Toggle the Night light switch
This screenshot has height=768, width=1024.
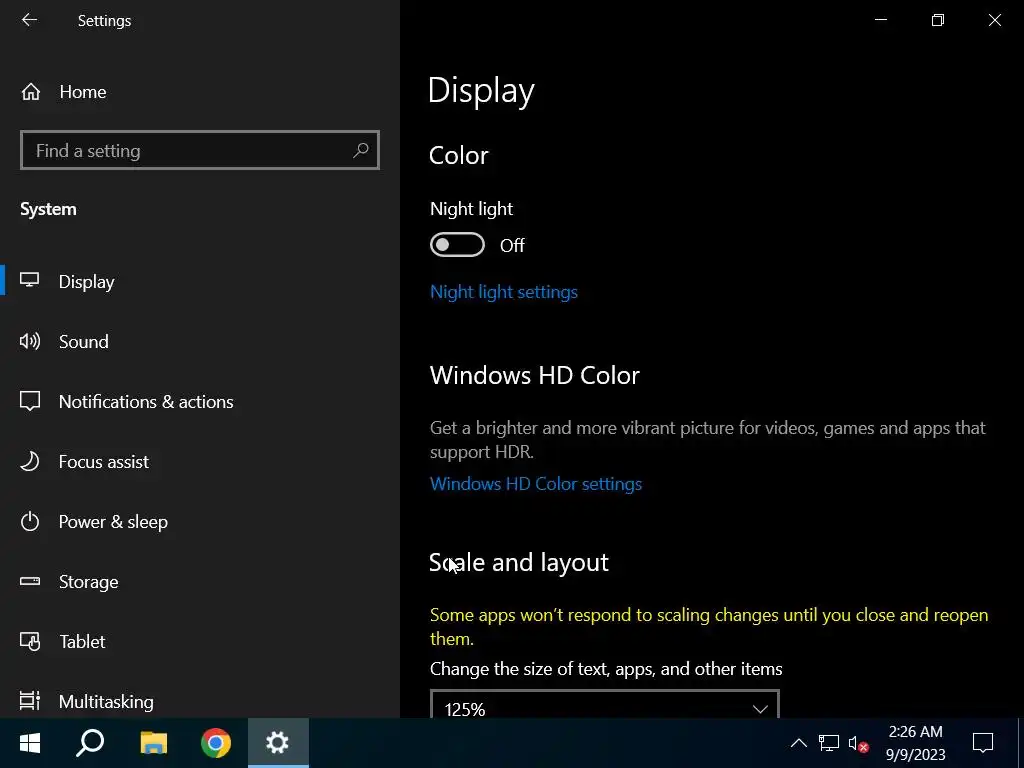(457, 245)
